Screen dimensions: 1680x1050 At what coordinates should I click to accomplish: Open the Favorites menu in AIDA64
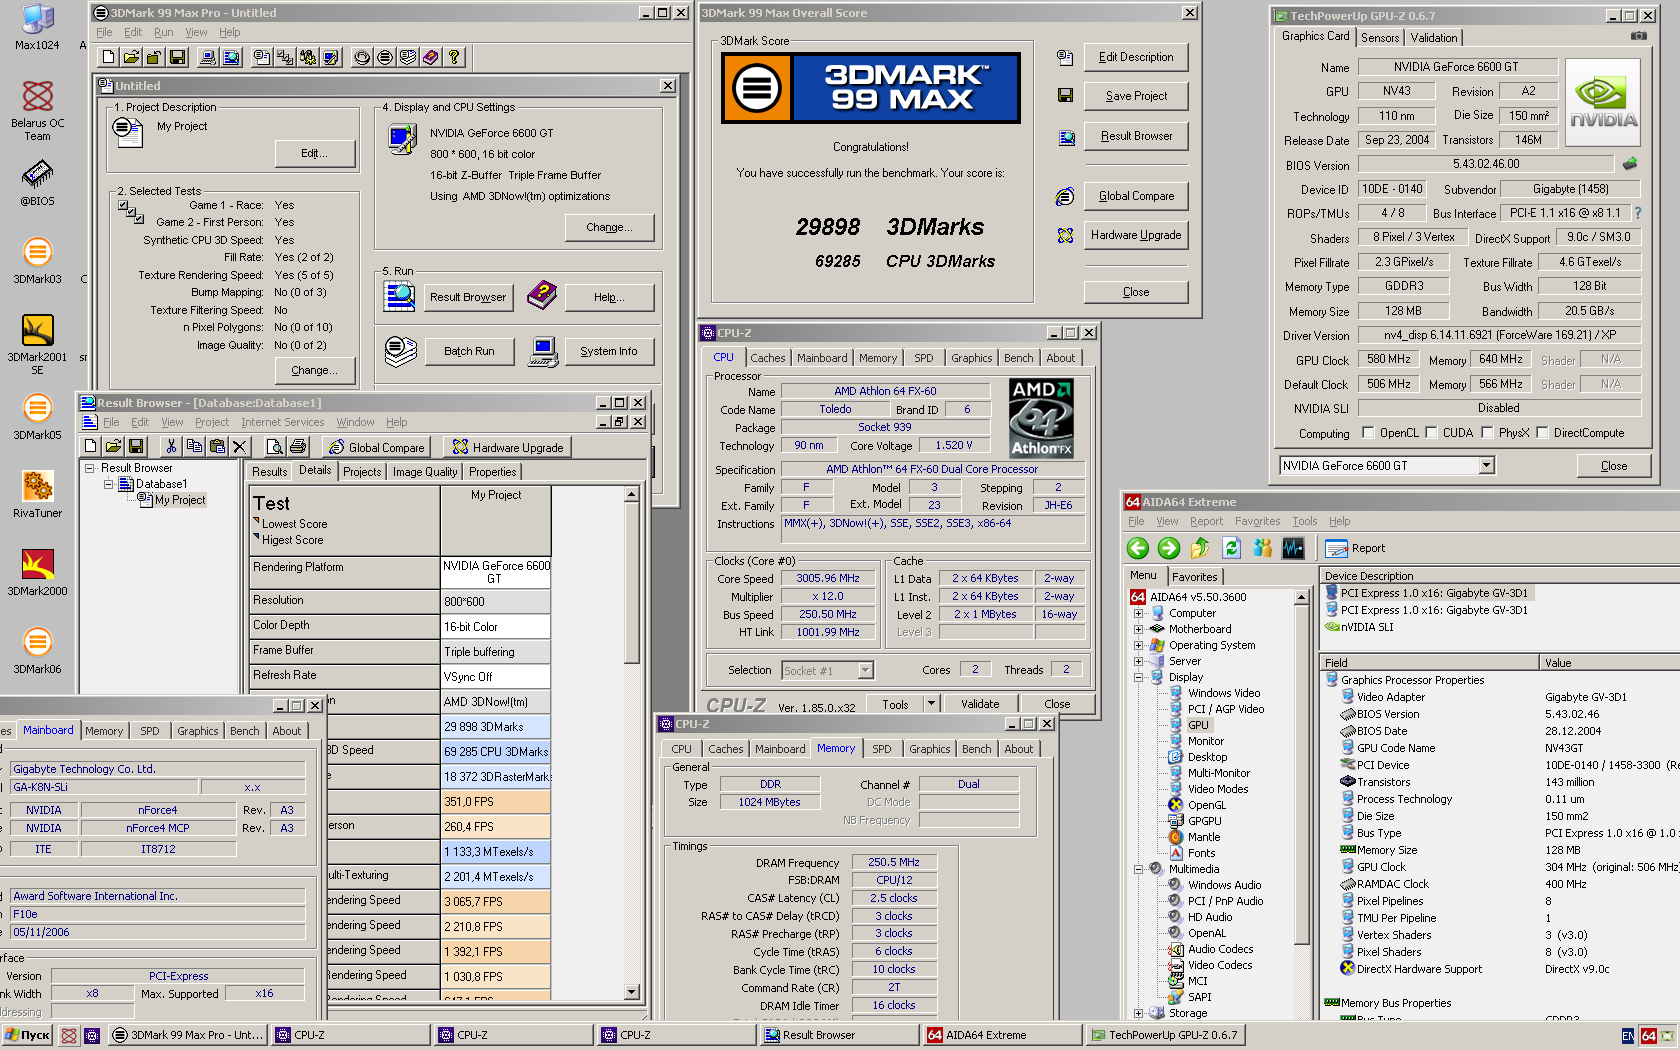click(x=1257, y=521)
